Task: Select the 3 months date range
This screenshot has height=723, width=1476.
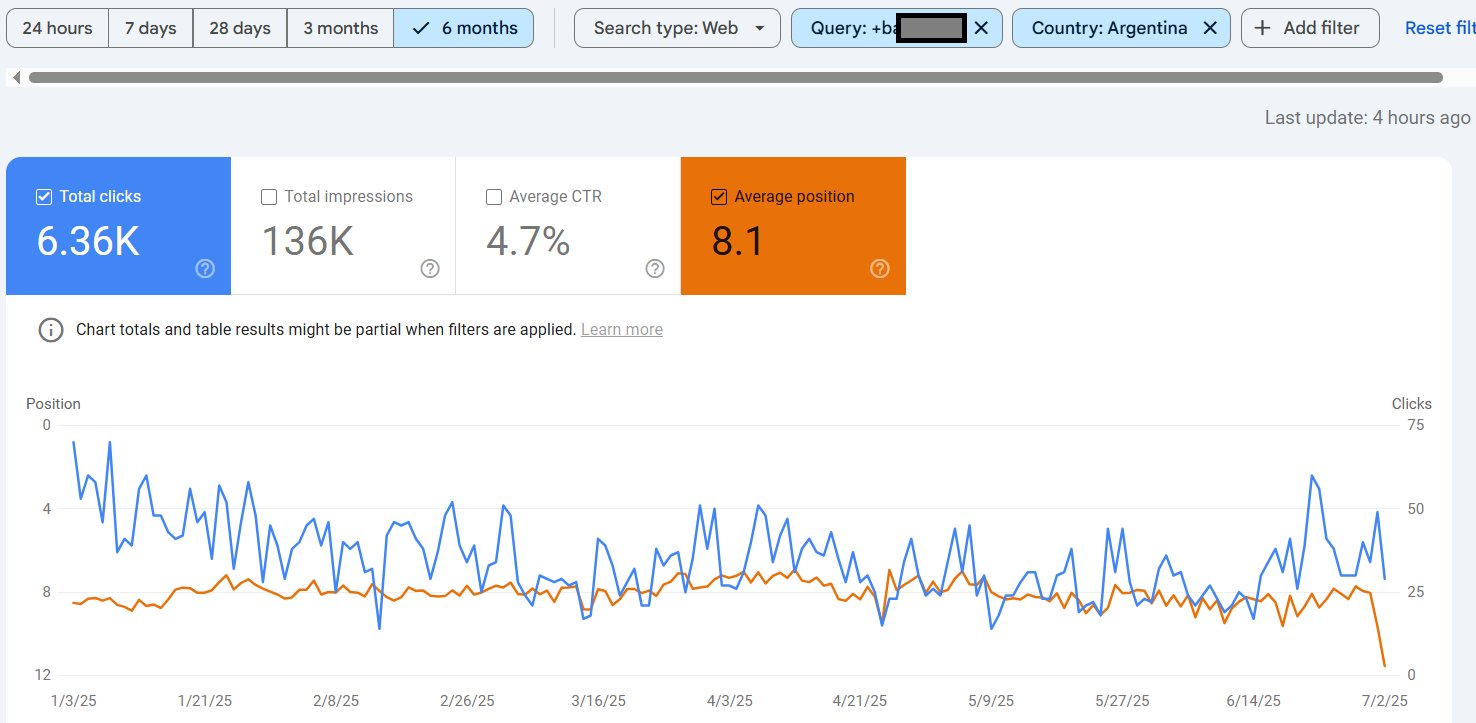Action: pos(341,28)
